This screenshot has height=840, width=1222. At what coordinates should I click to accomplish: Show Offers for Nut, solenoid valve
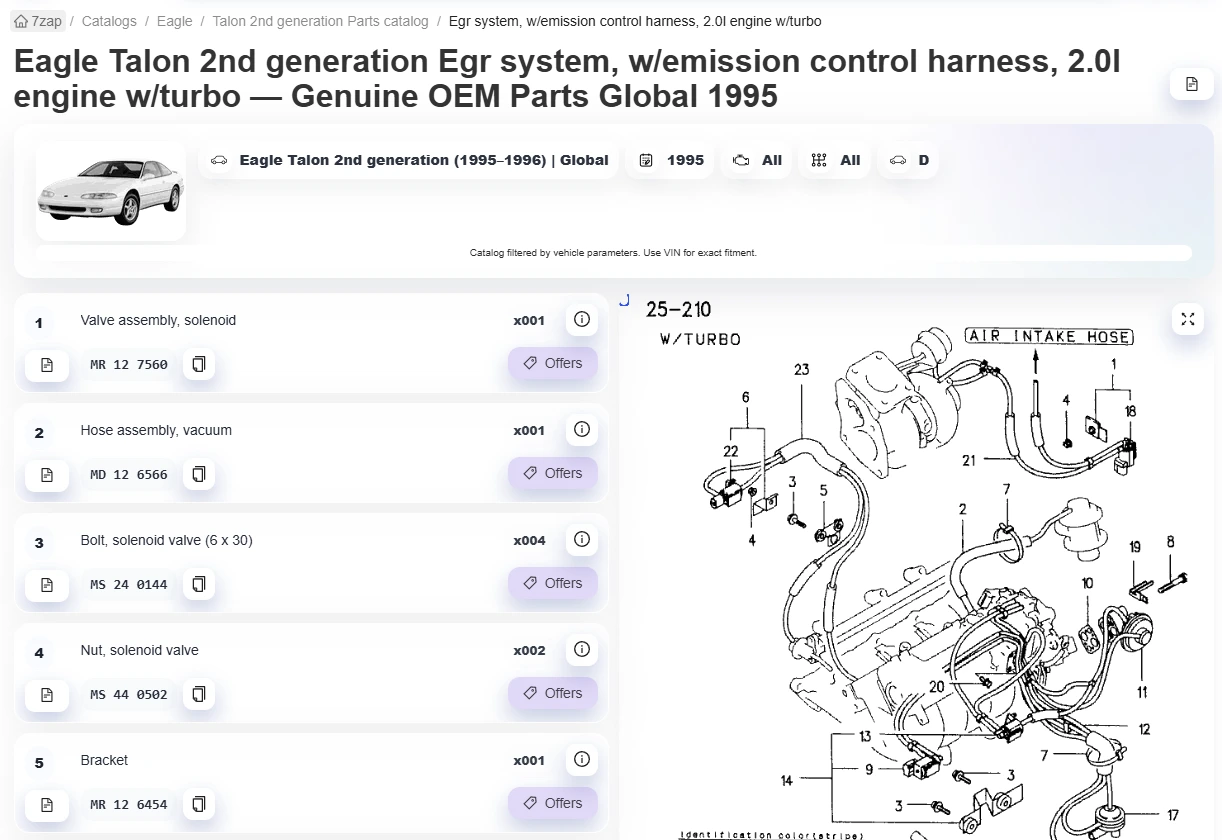pyautogui.click(x=553, y=694)
